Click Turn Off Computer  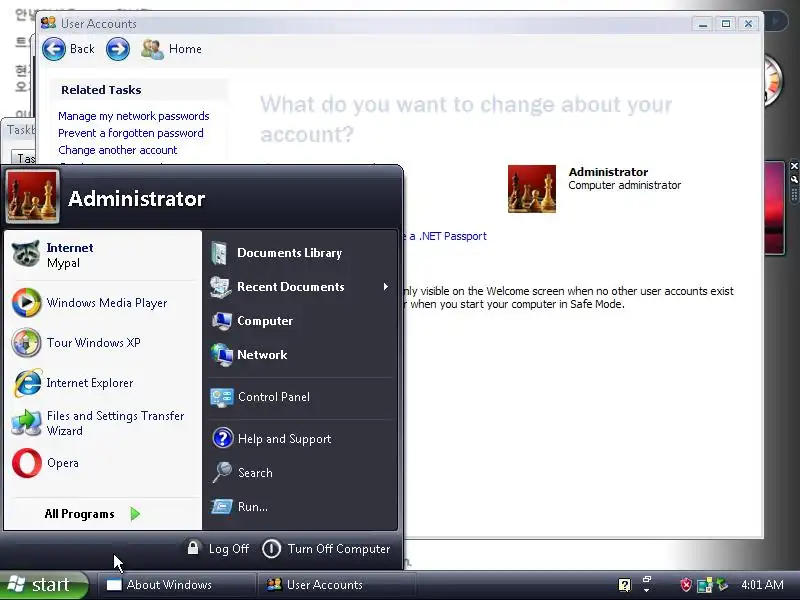pyautogui.click(x=326, y=548)
